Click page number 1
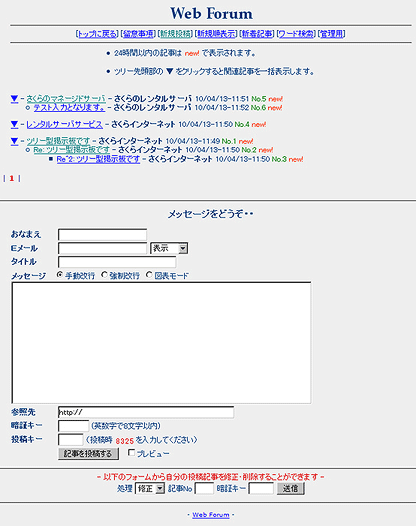The width and height of the screenshot is (416, 526). click(12, 178)
